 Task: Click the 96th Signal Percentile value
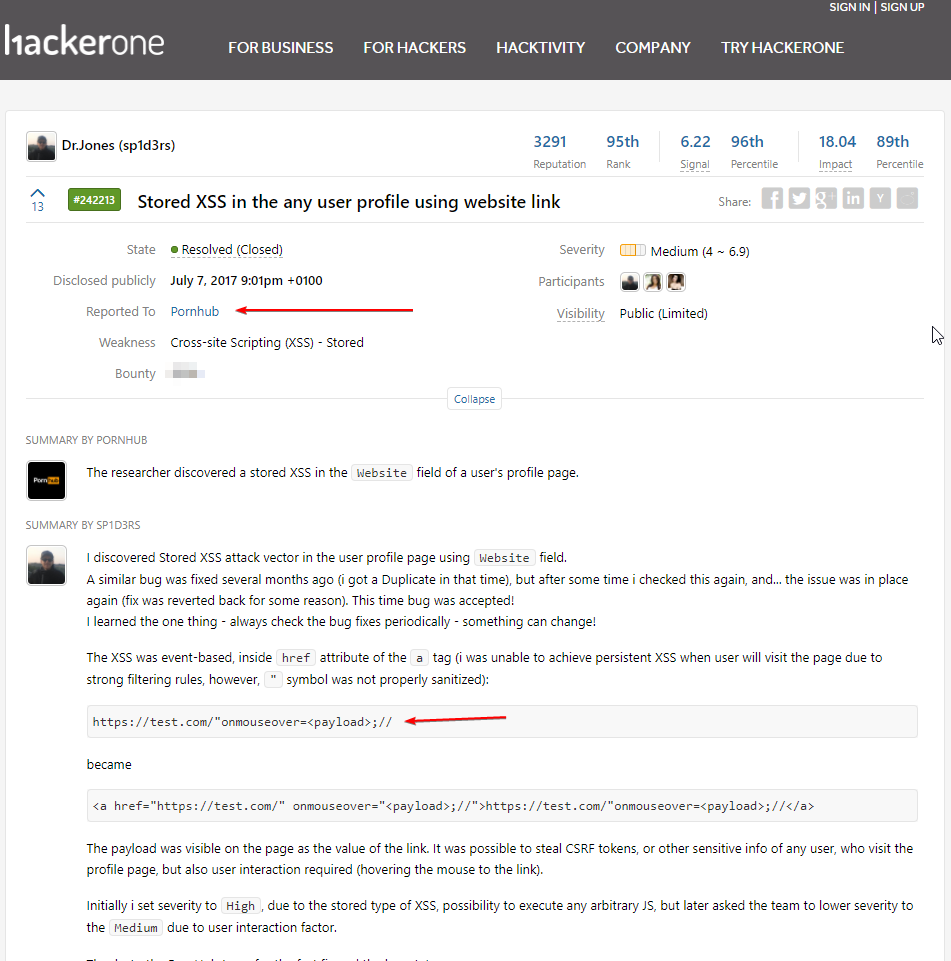747,142
